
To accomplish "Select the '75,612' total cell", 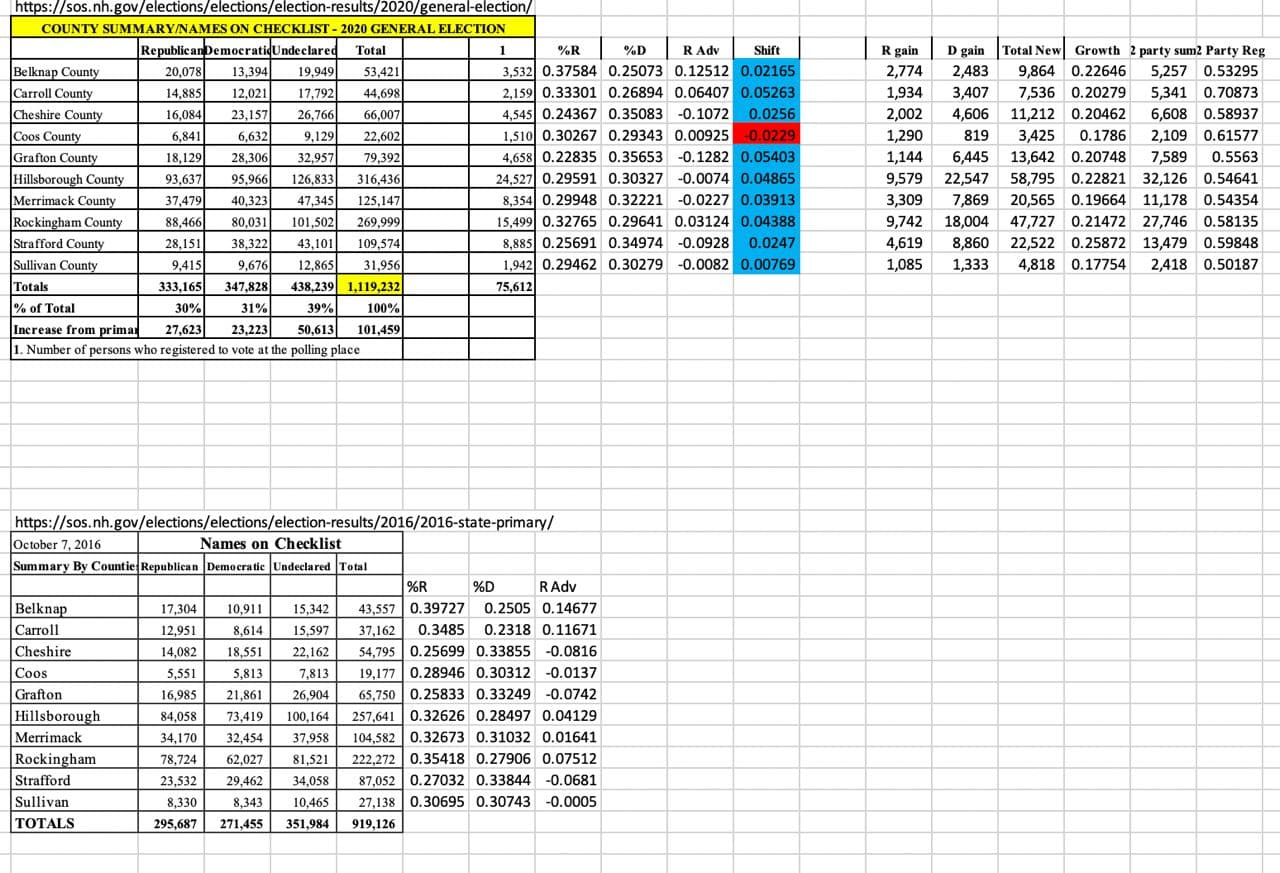I will click(x=502, y=286).
